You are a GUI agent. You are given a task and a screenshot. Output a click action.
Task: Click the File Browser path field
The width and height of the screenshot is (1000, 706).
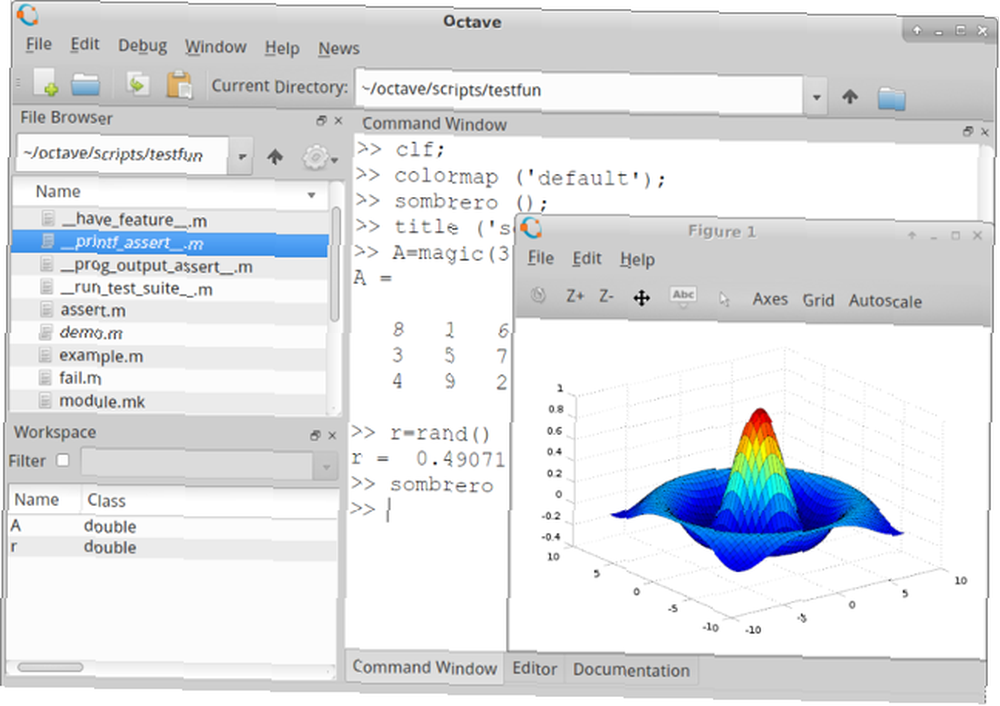(122, 155)
